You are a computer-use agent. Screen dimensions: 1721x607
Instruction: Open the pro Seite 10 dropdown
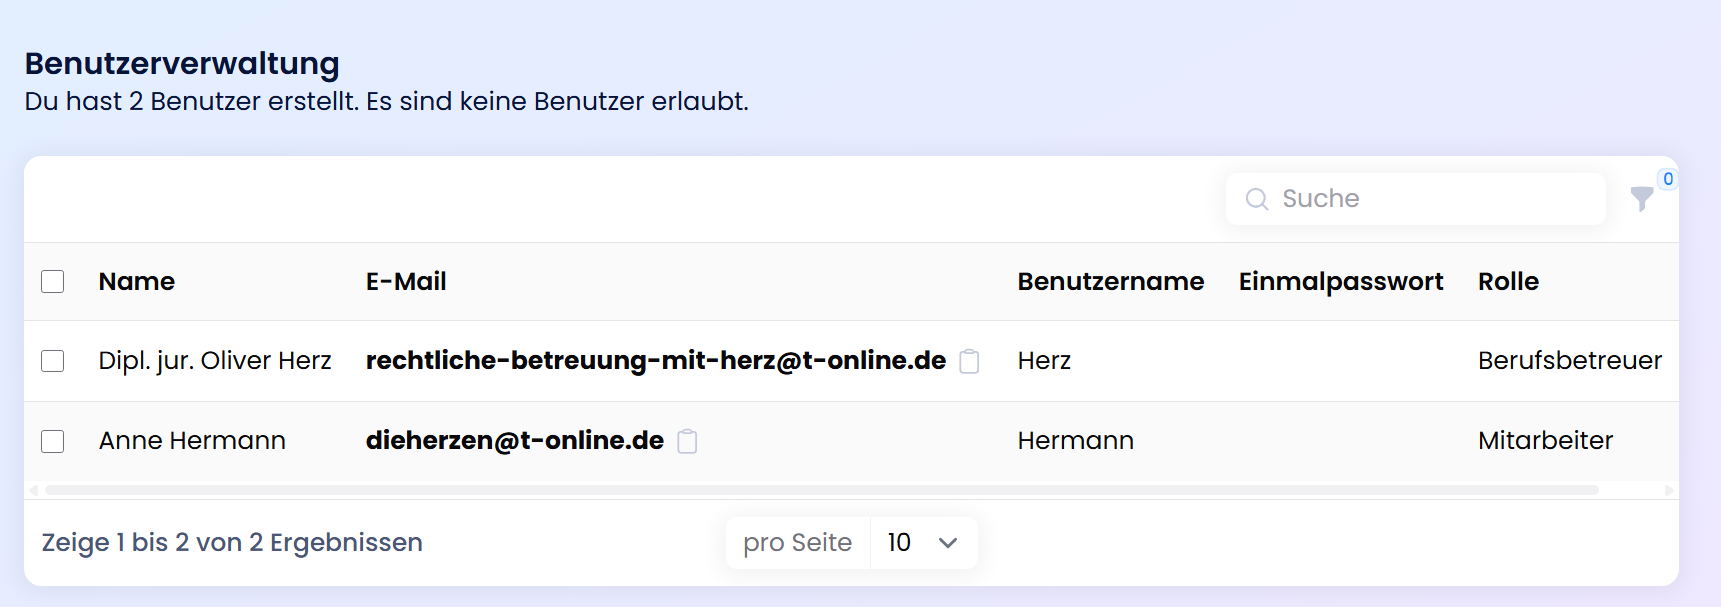922,543
